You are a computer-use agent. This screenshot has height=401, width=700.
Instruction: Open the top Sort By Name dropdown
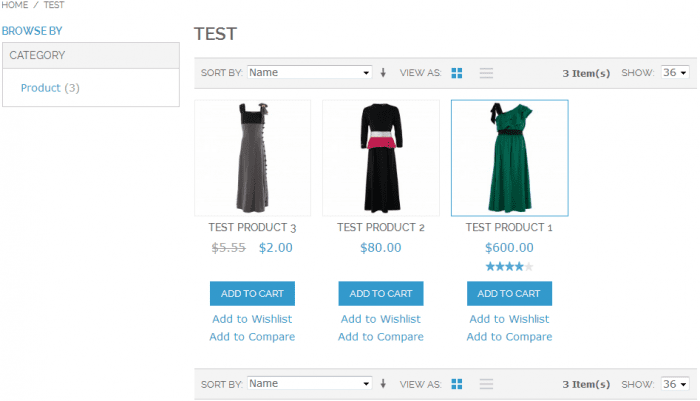coord(309,73)
